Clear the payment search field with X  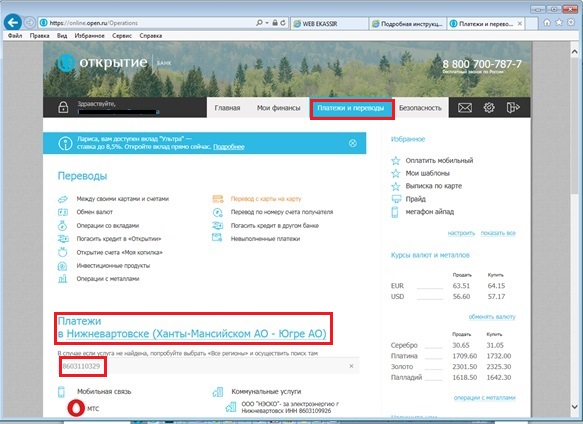click(x=351, y=366)
